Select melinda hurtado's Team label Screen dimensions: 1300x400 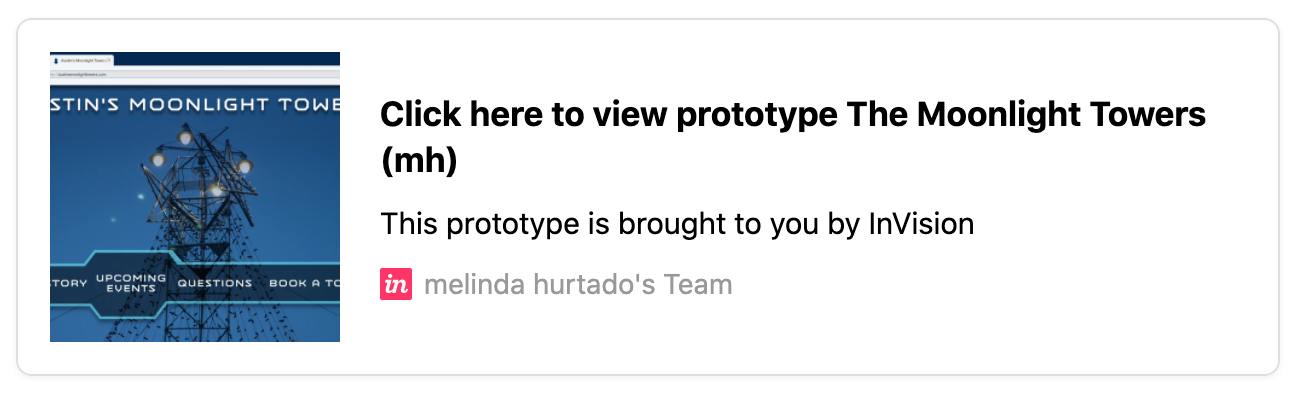(578, 285)
